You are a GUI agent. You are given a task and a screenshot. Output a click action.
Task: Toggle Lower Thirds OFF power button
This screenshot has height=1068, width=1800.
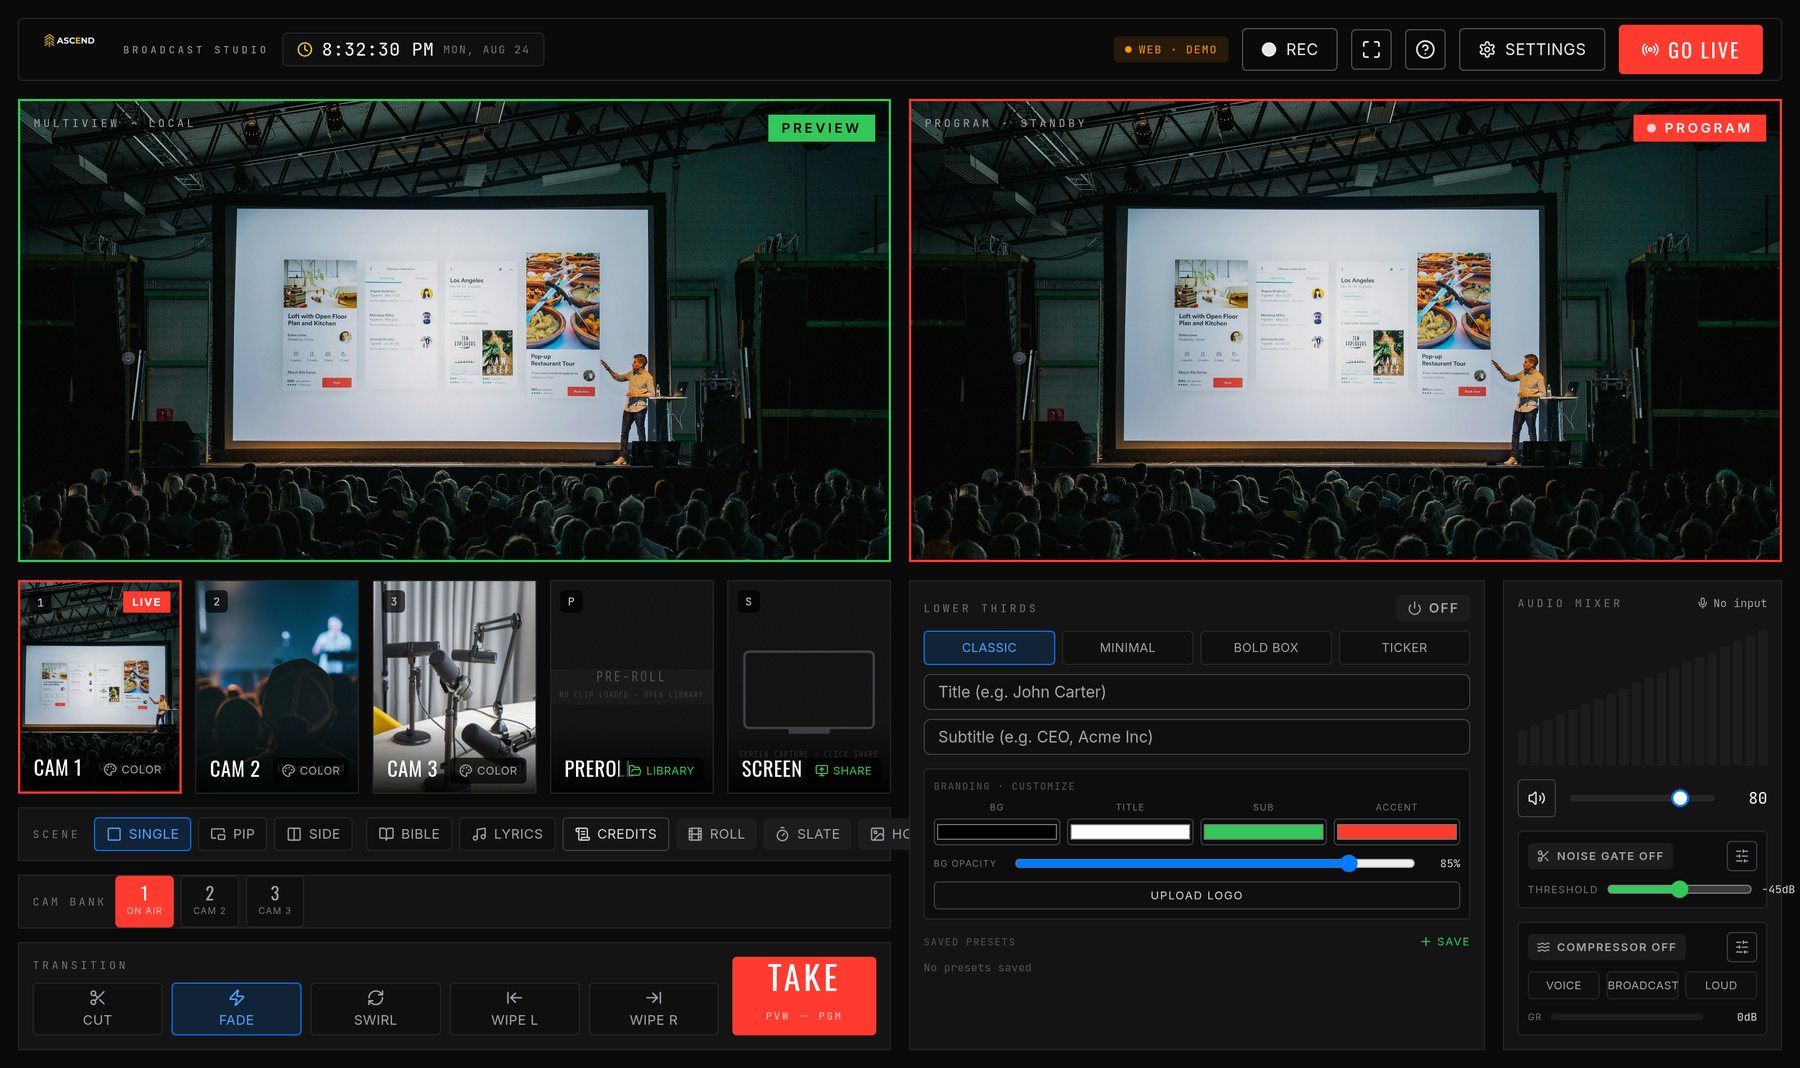(1433, 608)
